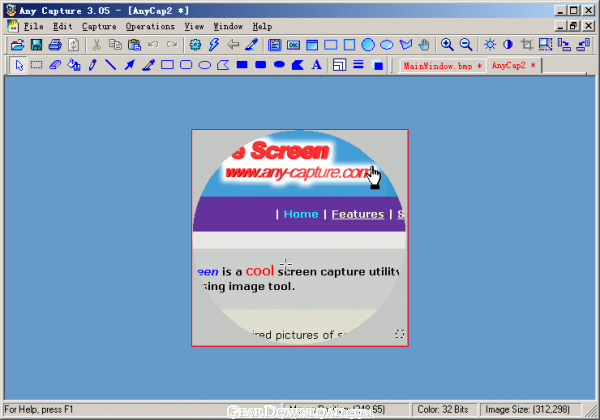Click capture OK button control icon
600x420 pixels.
[293, 45]
